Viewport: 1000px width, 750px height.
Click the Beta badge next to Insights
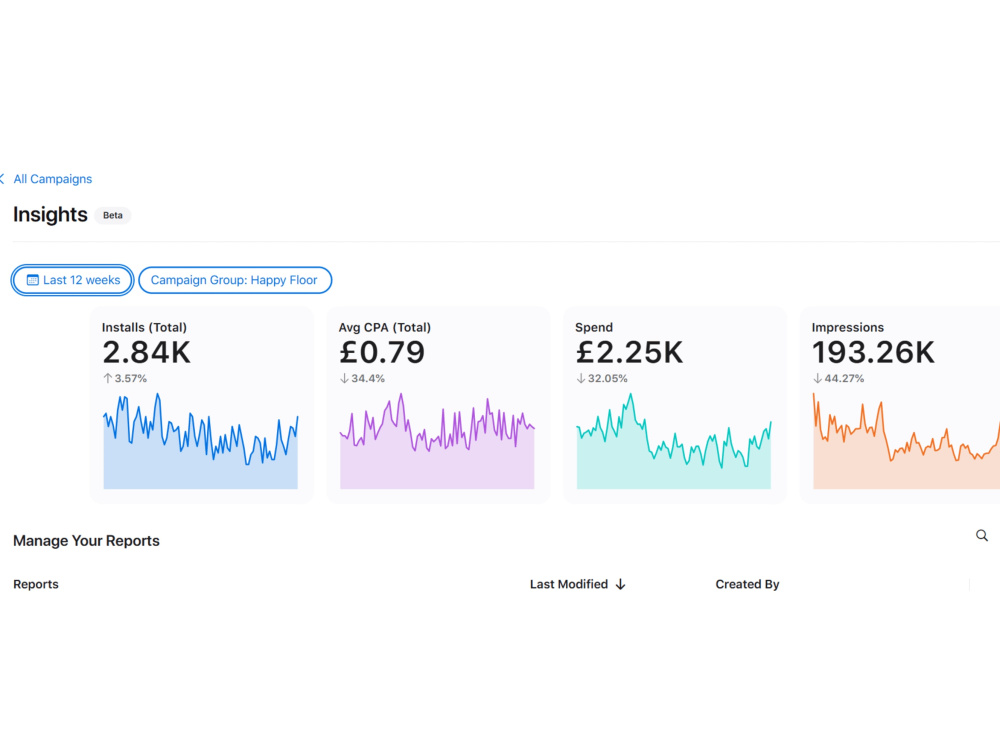tap(113, 216)
